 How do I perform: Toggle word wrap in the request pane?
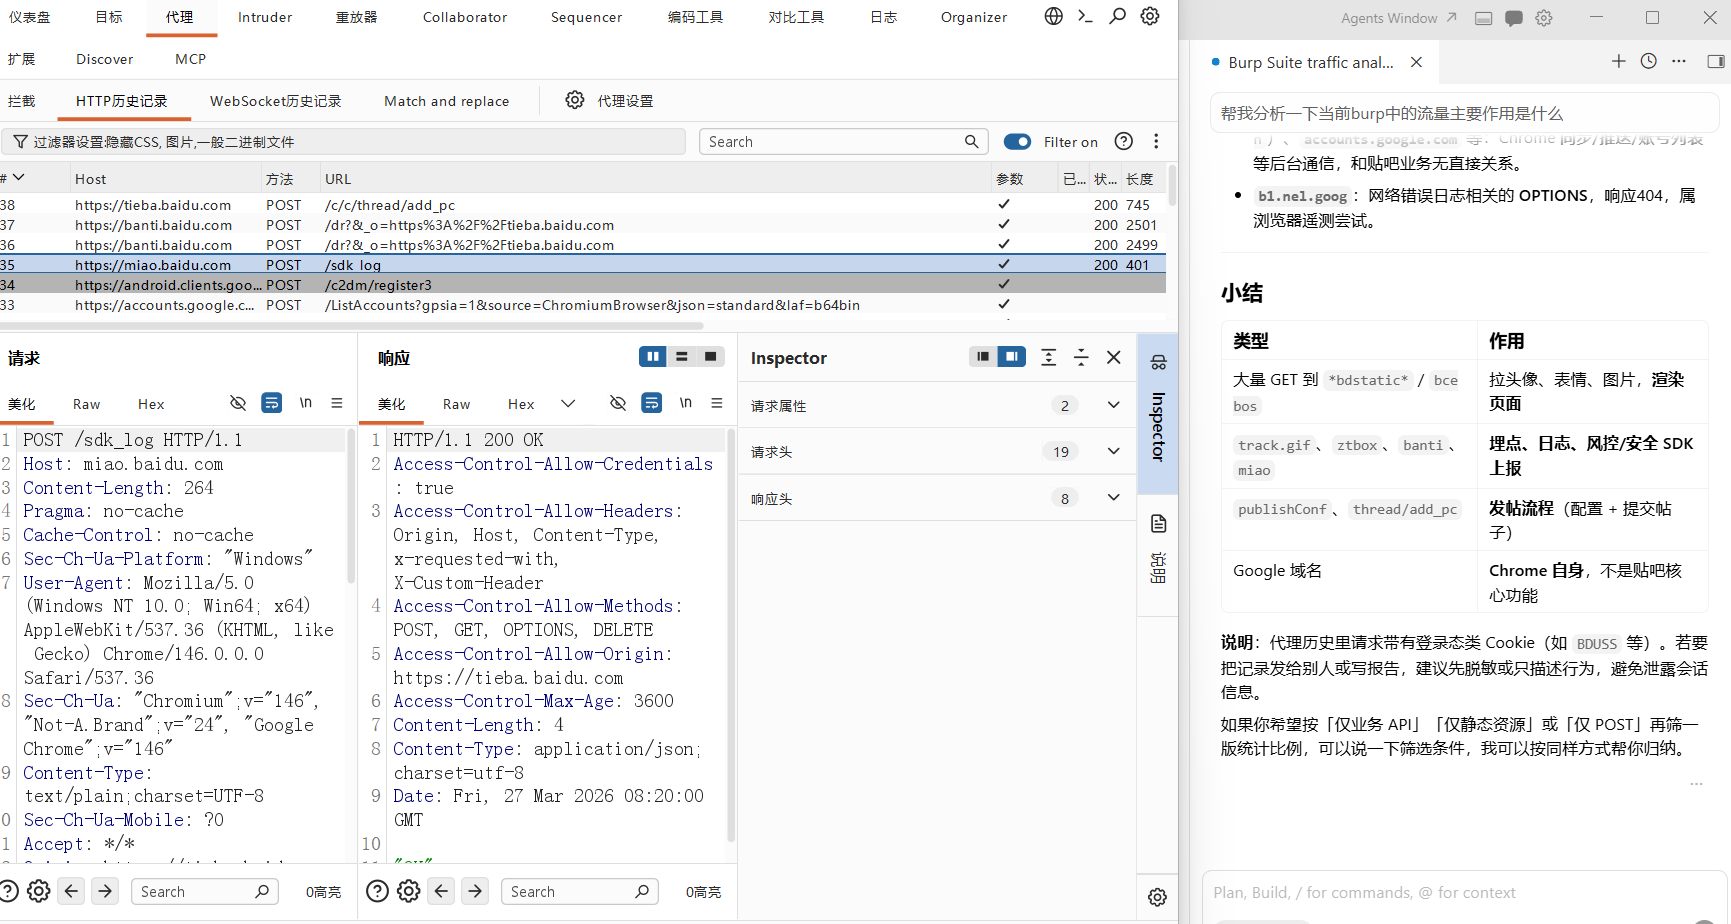click(x=271, y=403)
